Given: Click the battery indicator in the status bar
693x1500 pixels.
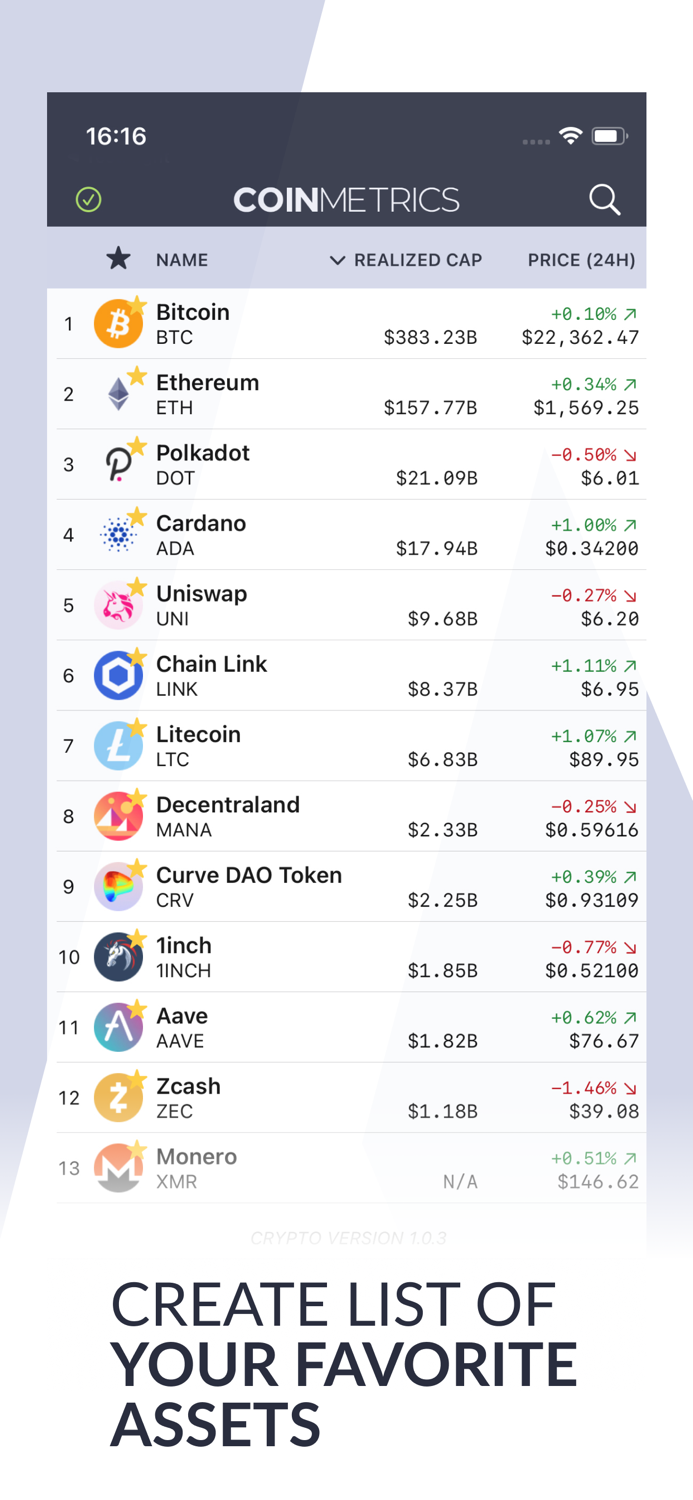Looking at the screenshot, I should point(610,135).
